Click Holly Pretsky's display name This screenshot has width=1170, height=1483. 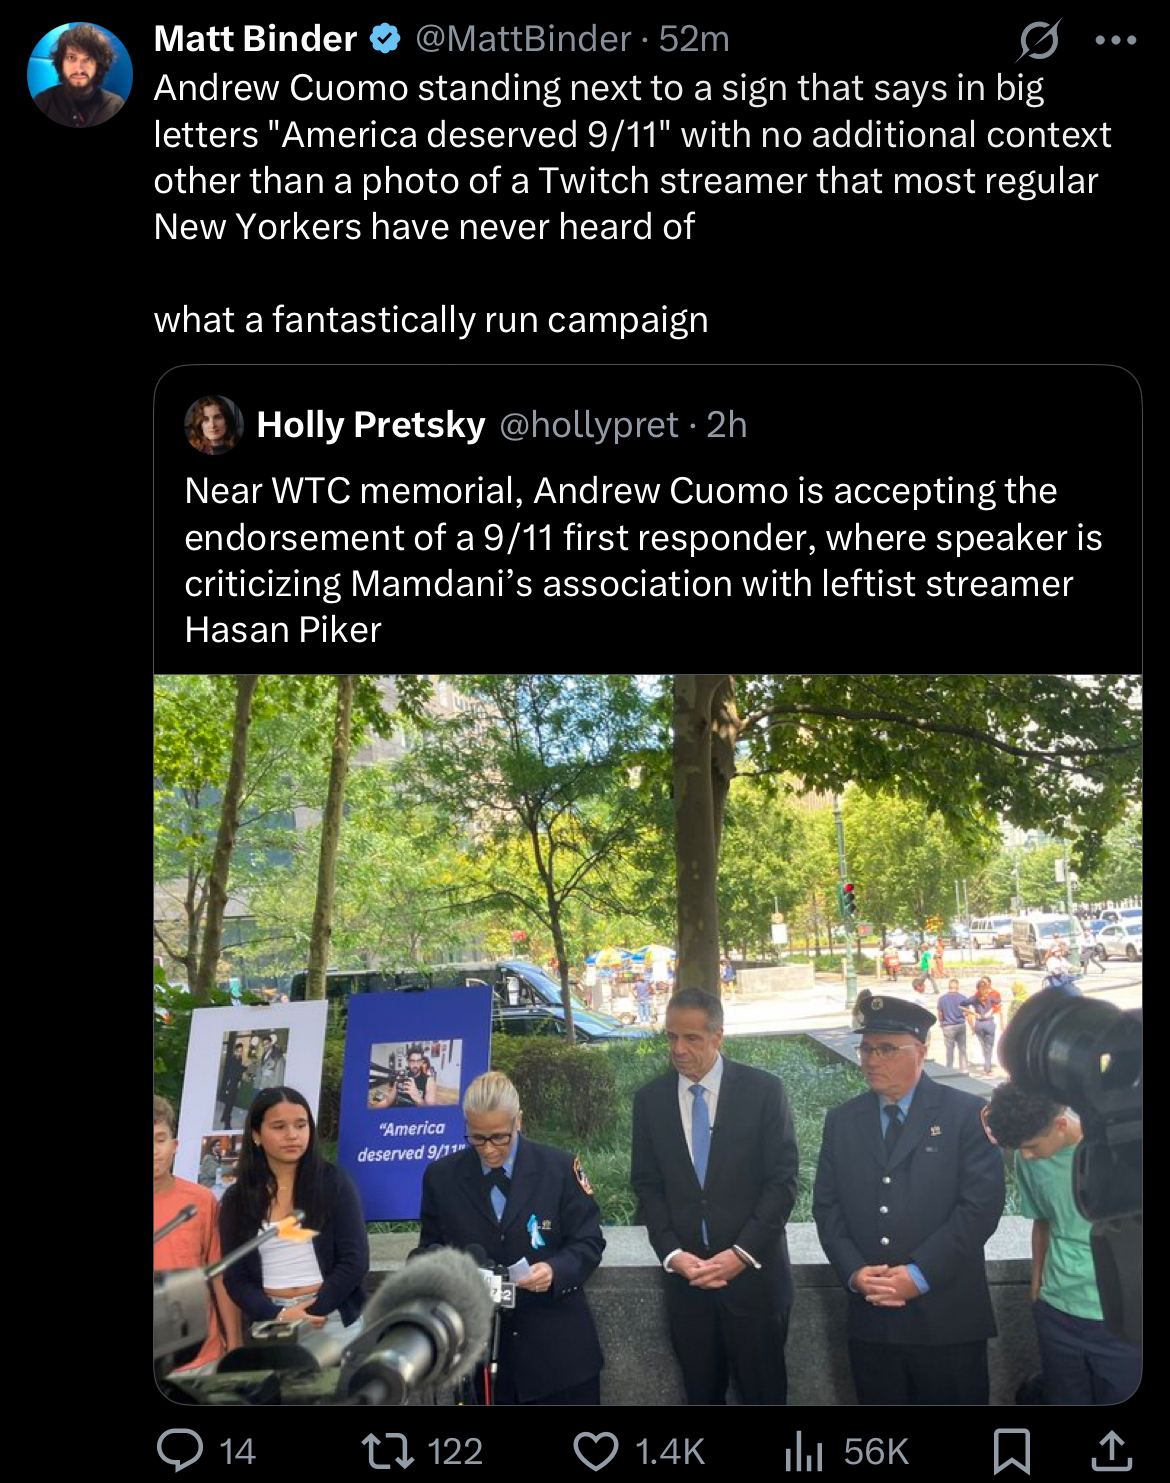tap(371, 425)
